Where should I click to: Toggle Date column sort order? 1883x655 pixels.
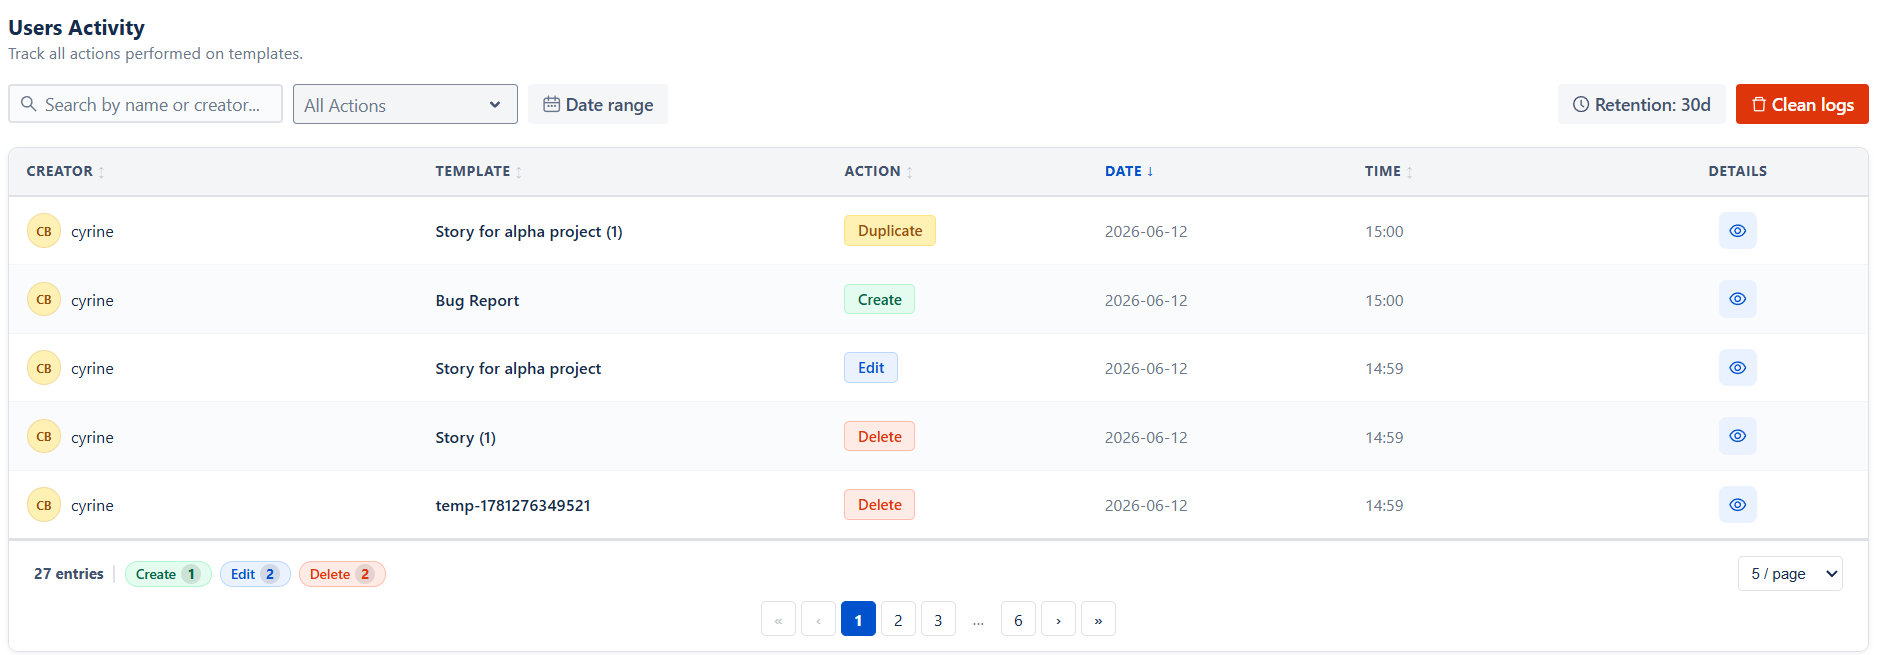[1129, 171]
